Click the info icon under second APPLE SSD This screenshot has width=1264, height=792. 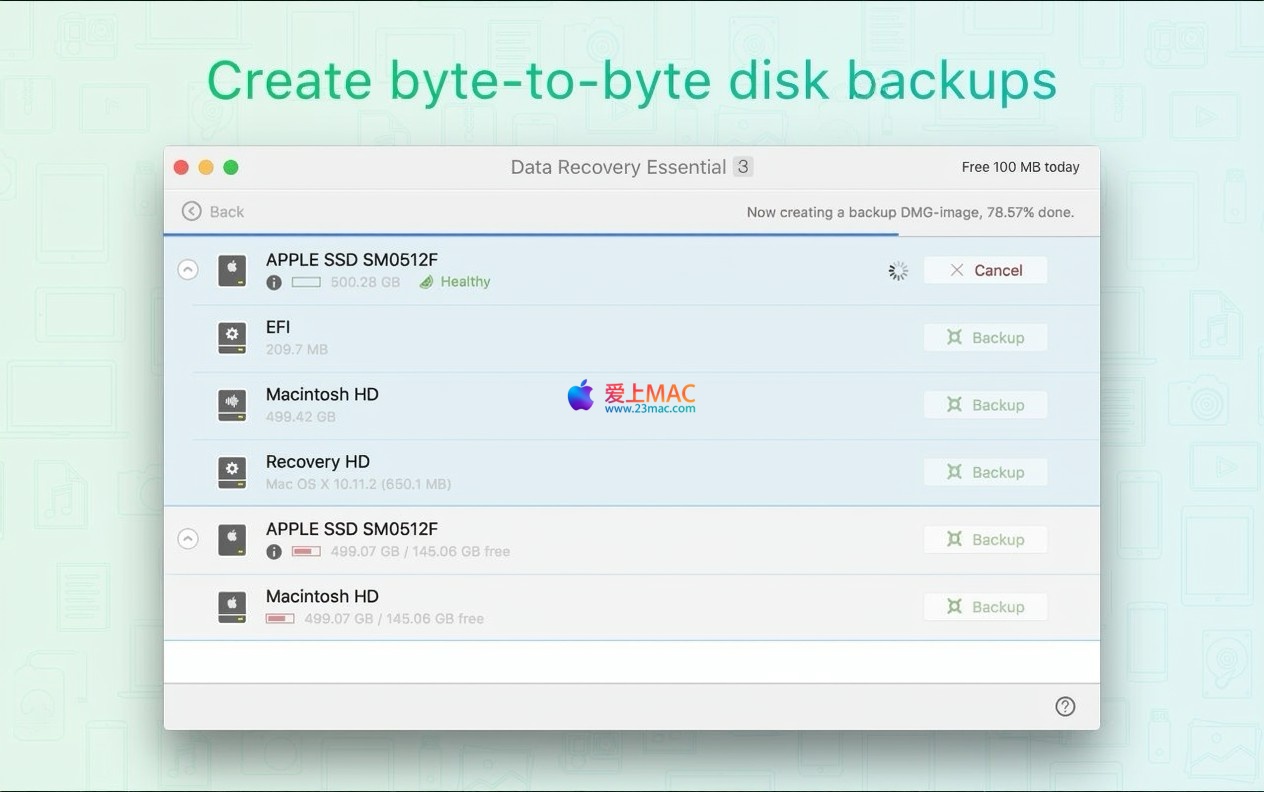[274, 552]
